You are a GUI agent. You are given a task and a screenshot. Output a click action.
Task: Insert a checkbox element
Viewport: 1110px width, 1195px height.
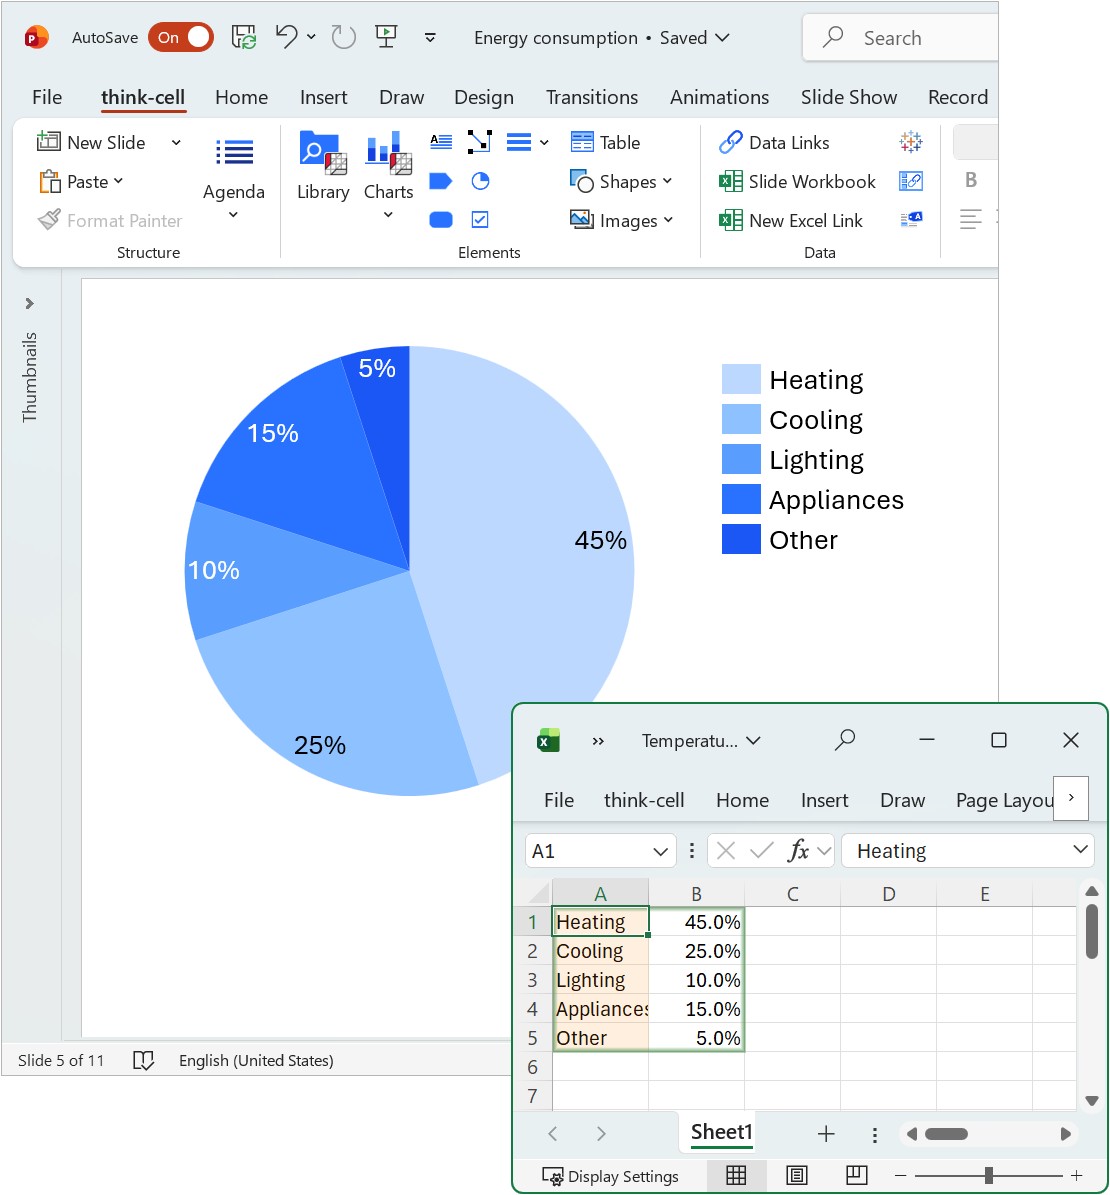480,220
